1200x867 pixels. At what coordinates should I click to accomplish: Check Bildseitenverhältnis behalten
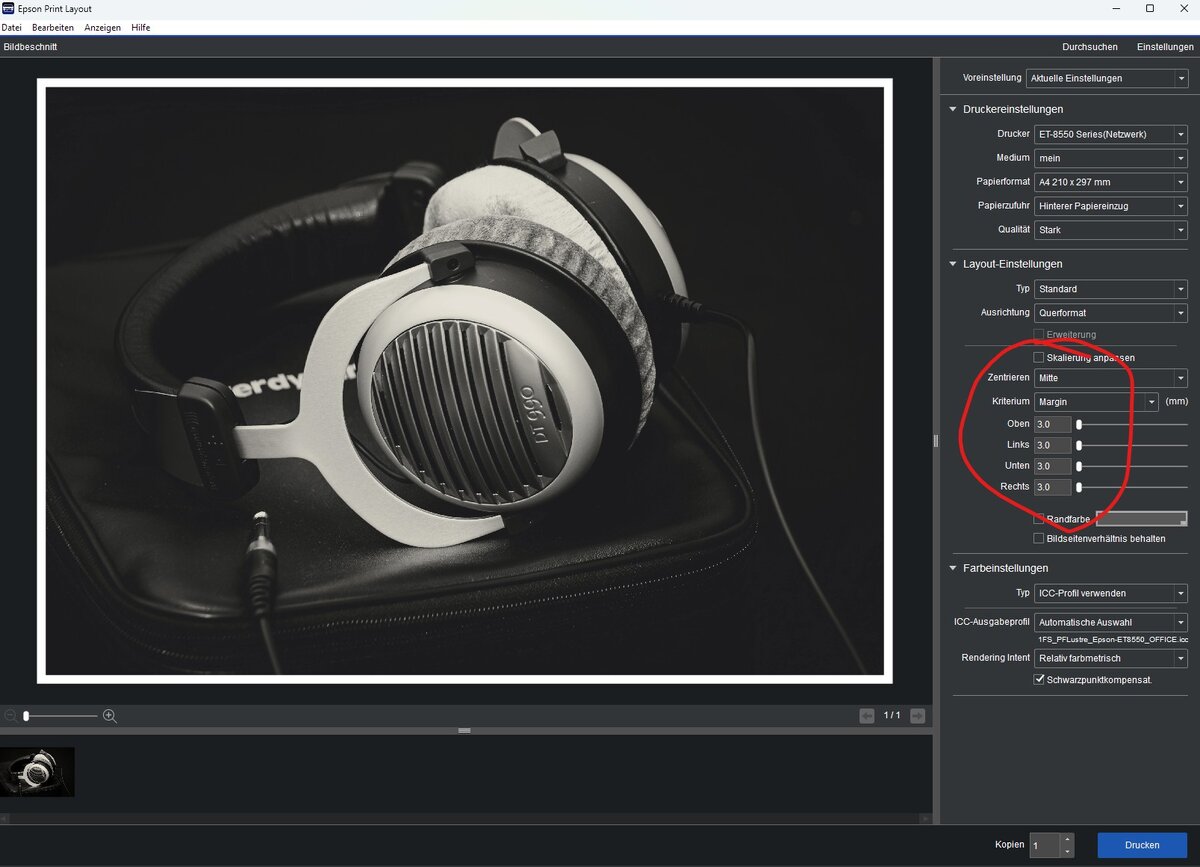pyautogui.click(x=1039, y=538)
